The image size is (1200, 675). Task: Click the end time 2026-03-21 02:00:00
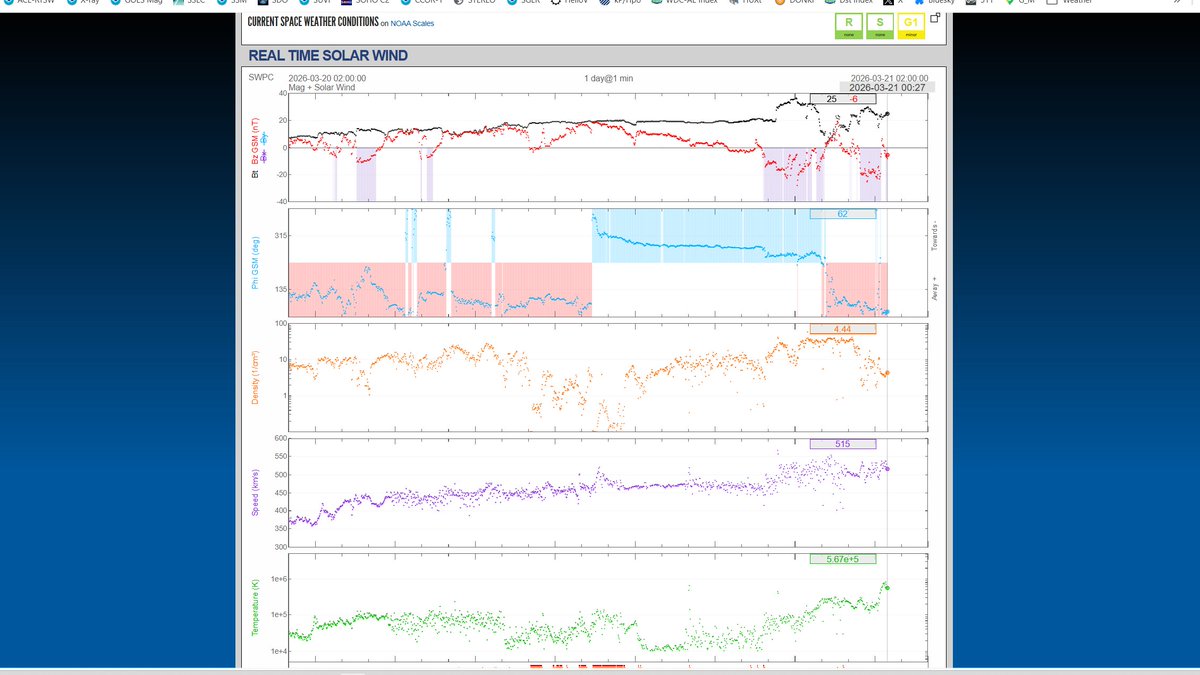(889, 78)
